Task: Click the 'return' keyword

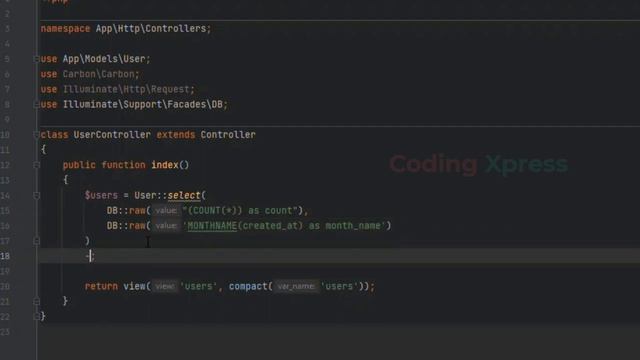Action: (x=101, y=287)
